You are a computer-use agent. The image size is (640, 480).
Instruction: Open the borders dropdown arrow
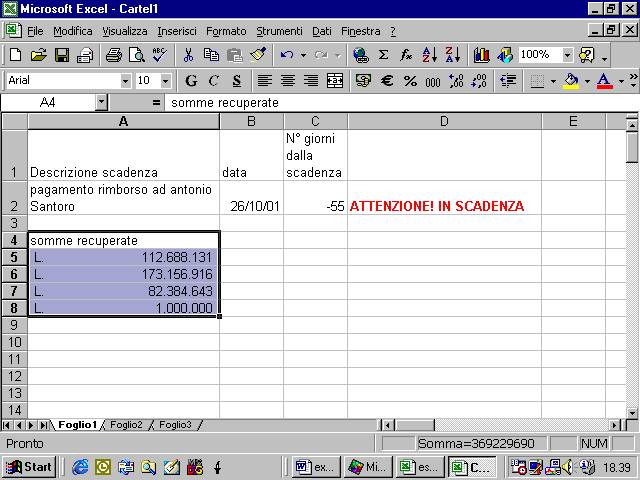[553, 81]
